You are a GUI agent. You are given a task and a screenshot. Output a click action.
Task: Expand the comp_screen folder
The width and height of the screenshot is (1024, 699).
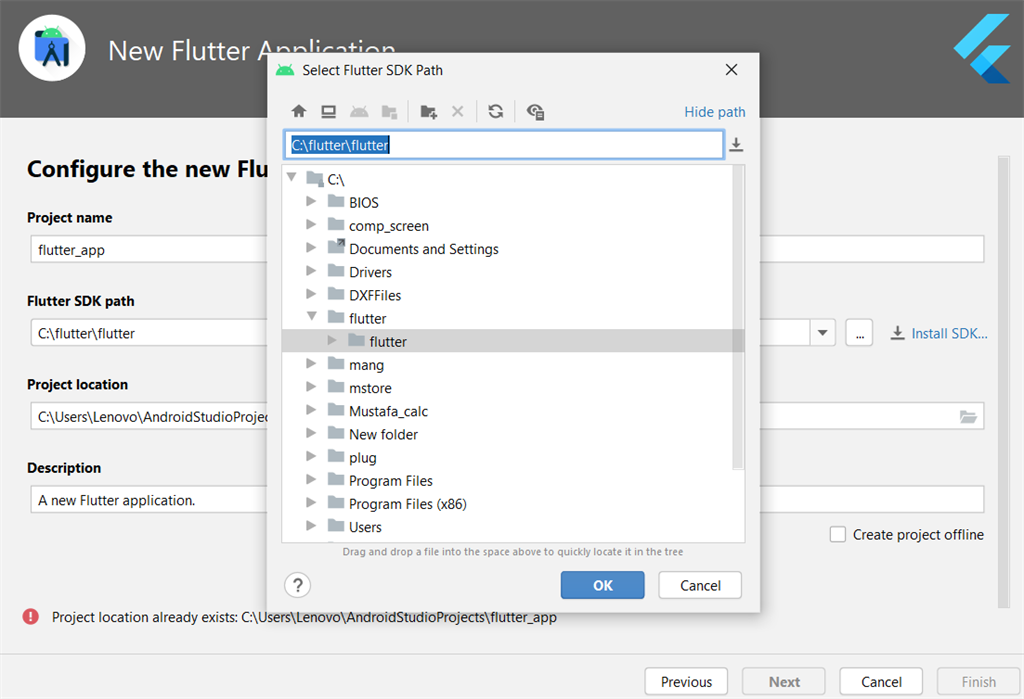tap(311, 225)
